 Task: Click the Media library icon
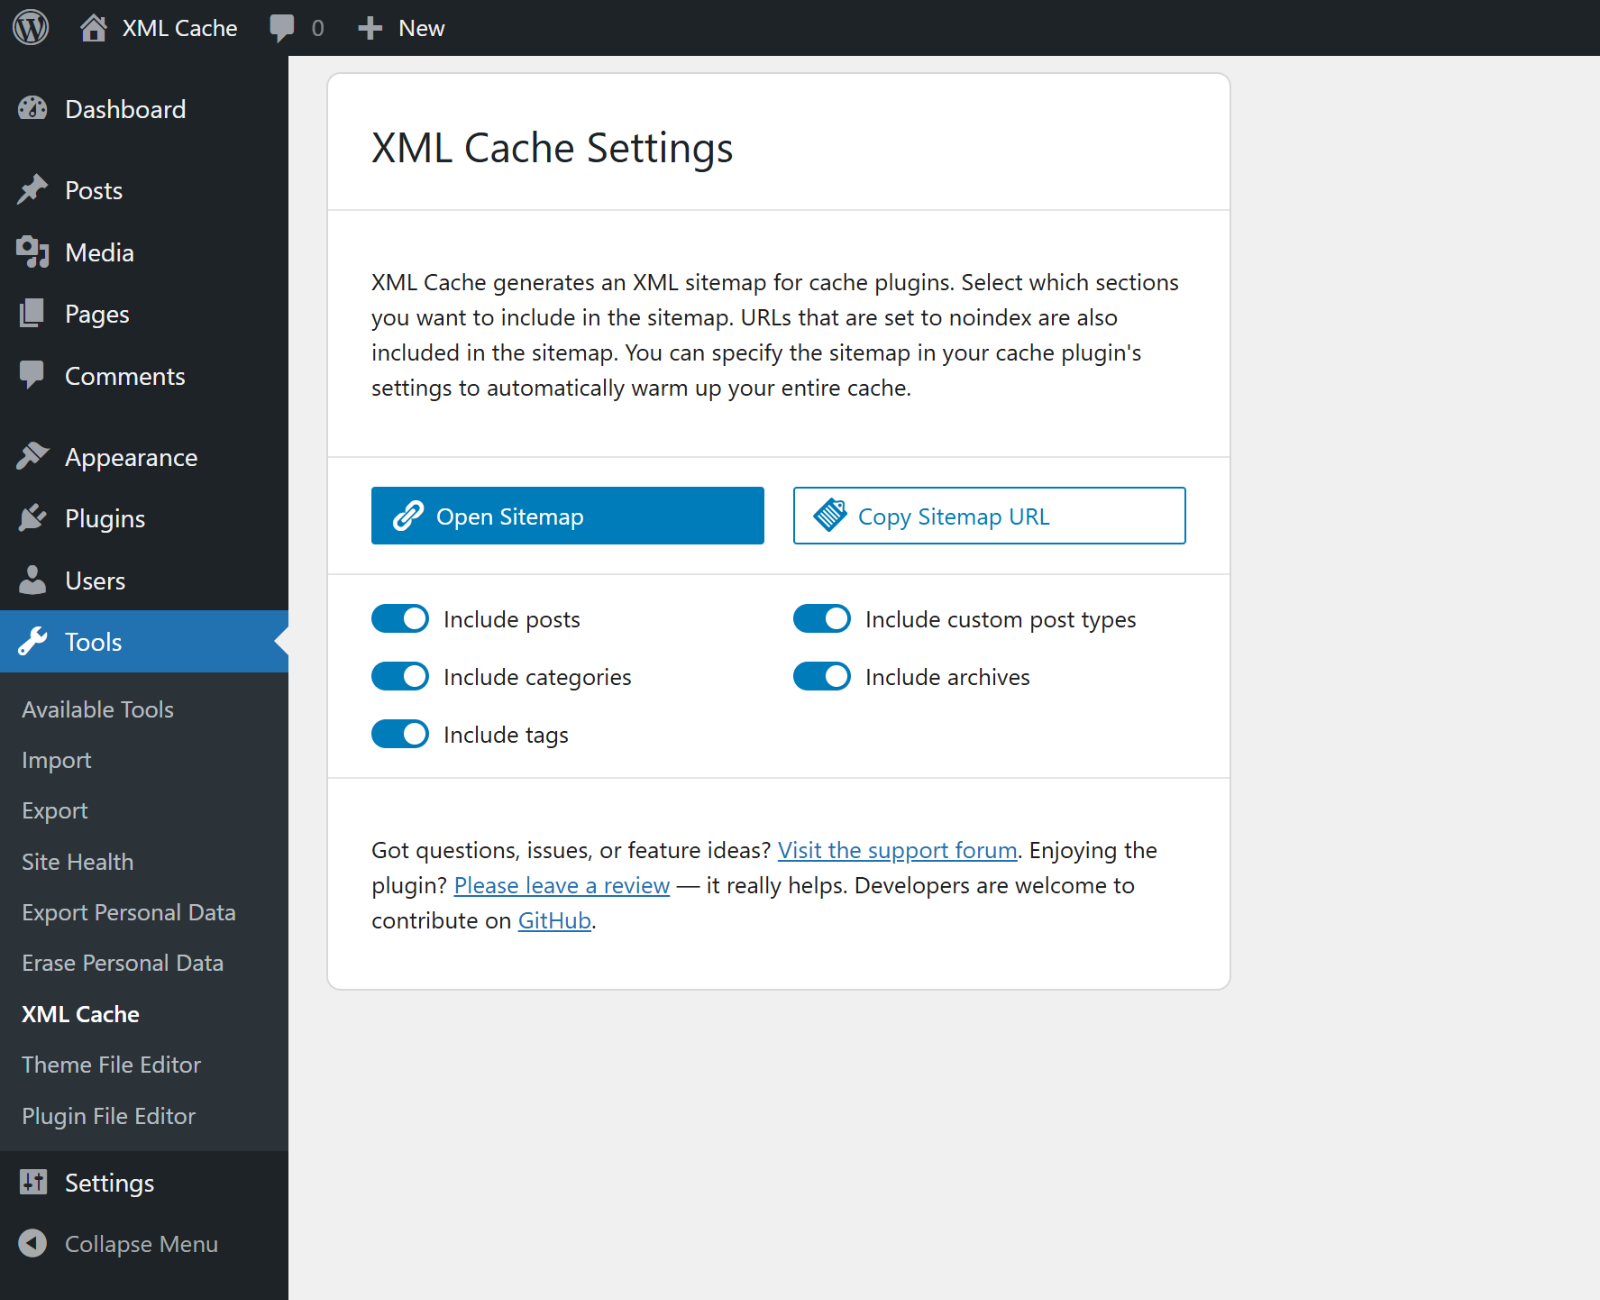[x=33, y=252]
